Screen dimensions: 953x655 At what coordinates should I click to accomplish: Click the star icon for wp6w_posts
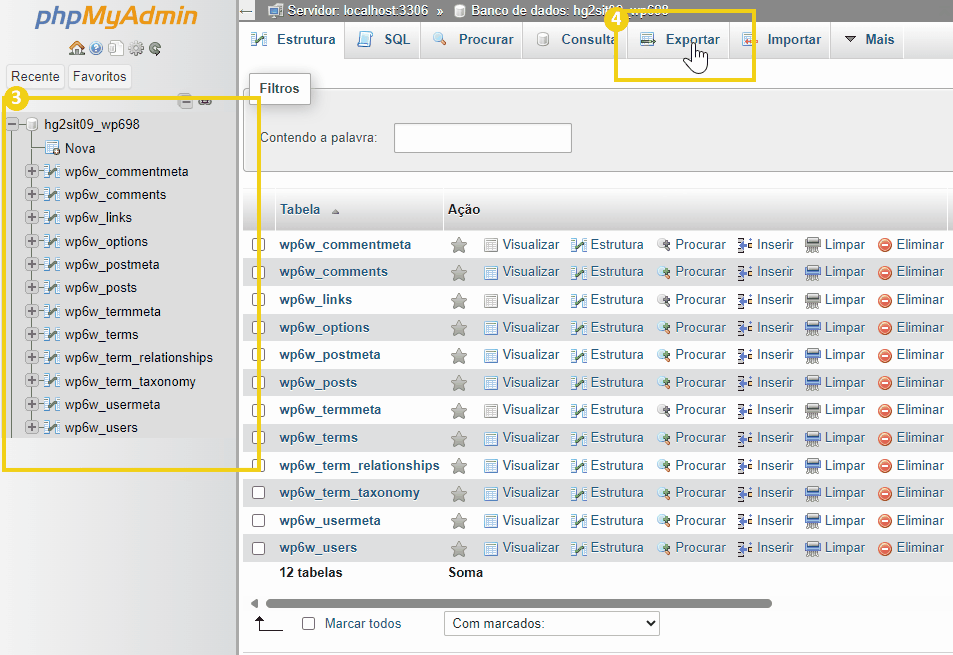pos(459,383)
